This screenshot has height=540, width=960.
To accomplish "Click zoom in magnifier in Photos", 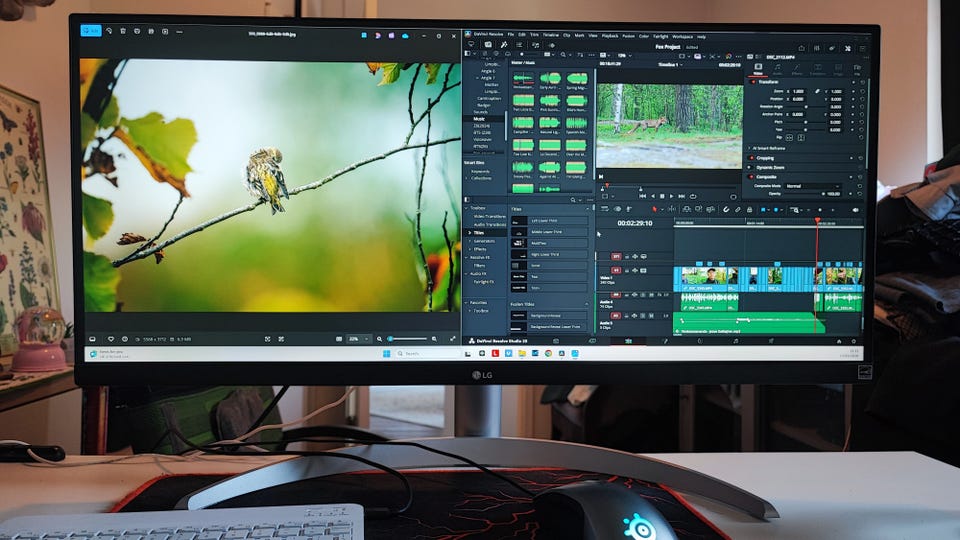I will coord(434,339).
